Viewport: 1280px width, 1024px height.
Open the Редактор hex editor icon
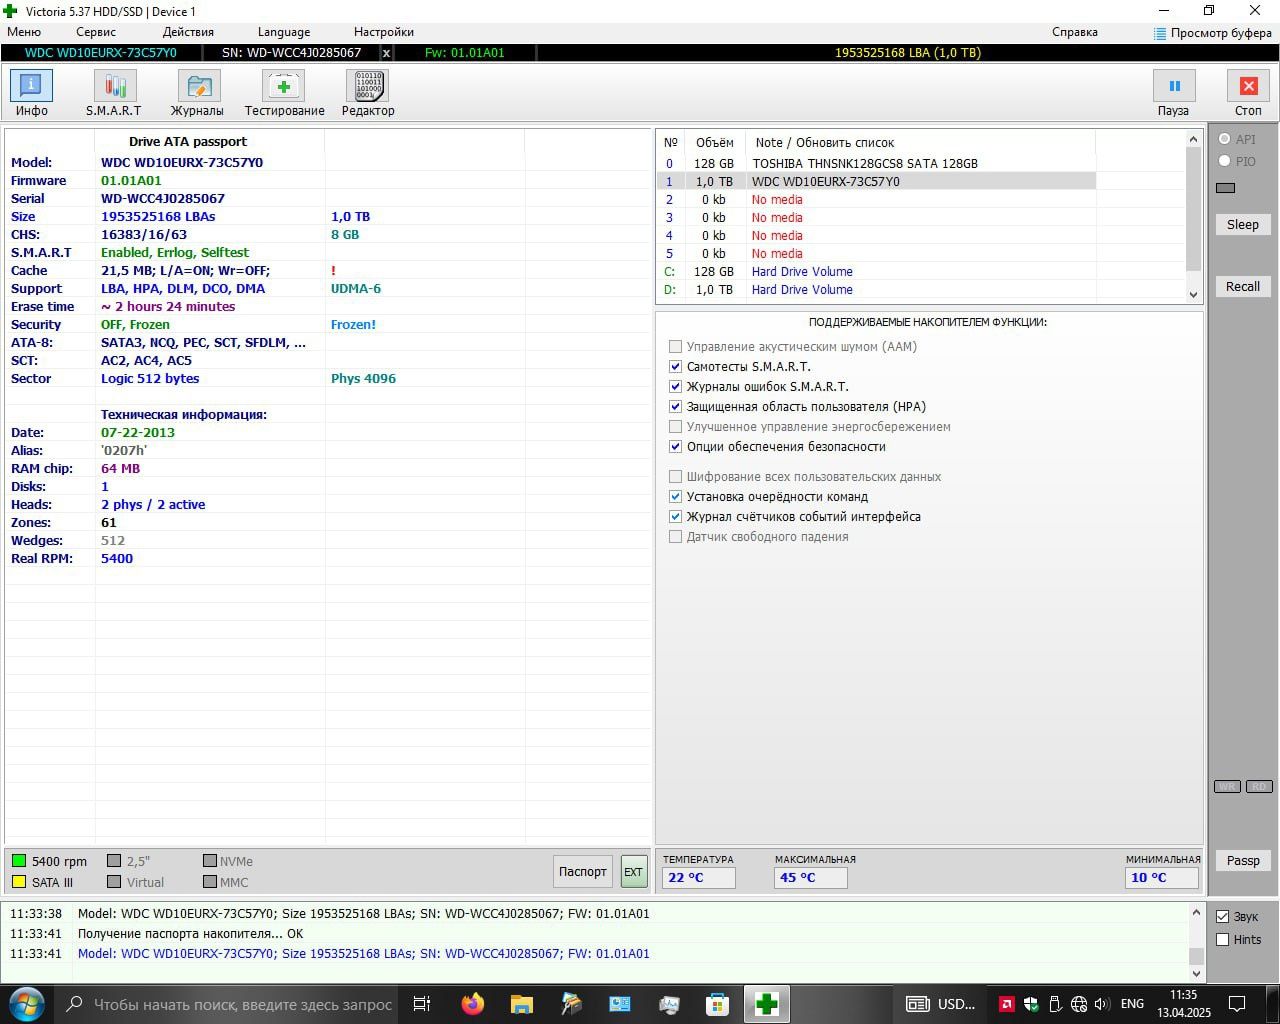click(367, 86)
